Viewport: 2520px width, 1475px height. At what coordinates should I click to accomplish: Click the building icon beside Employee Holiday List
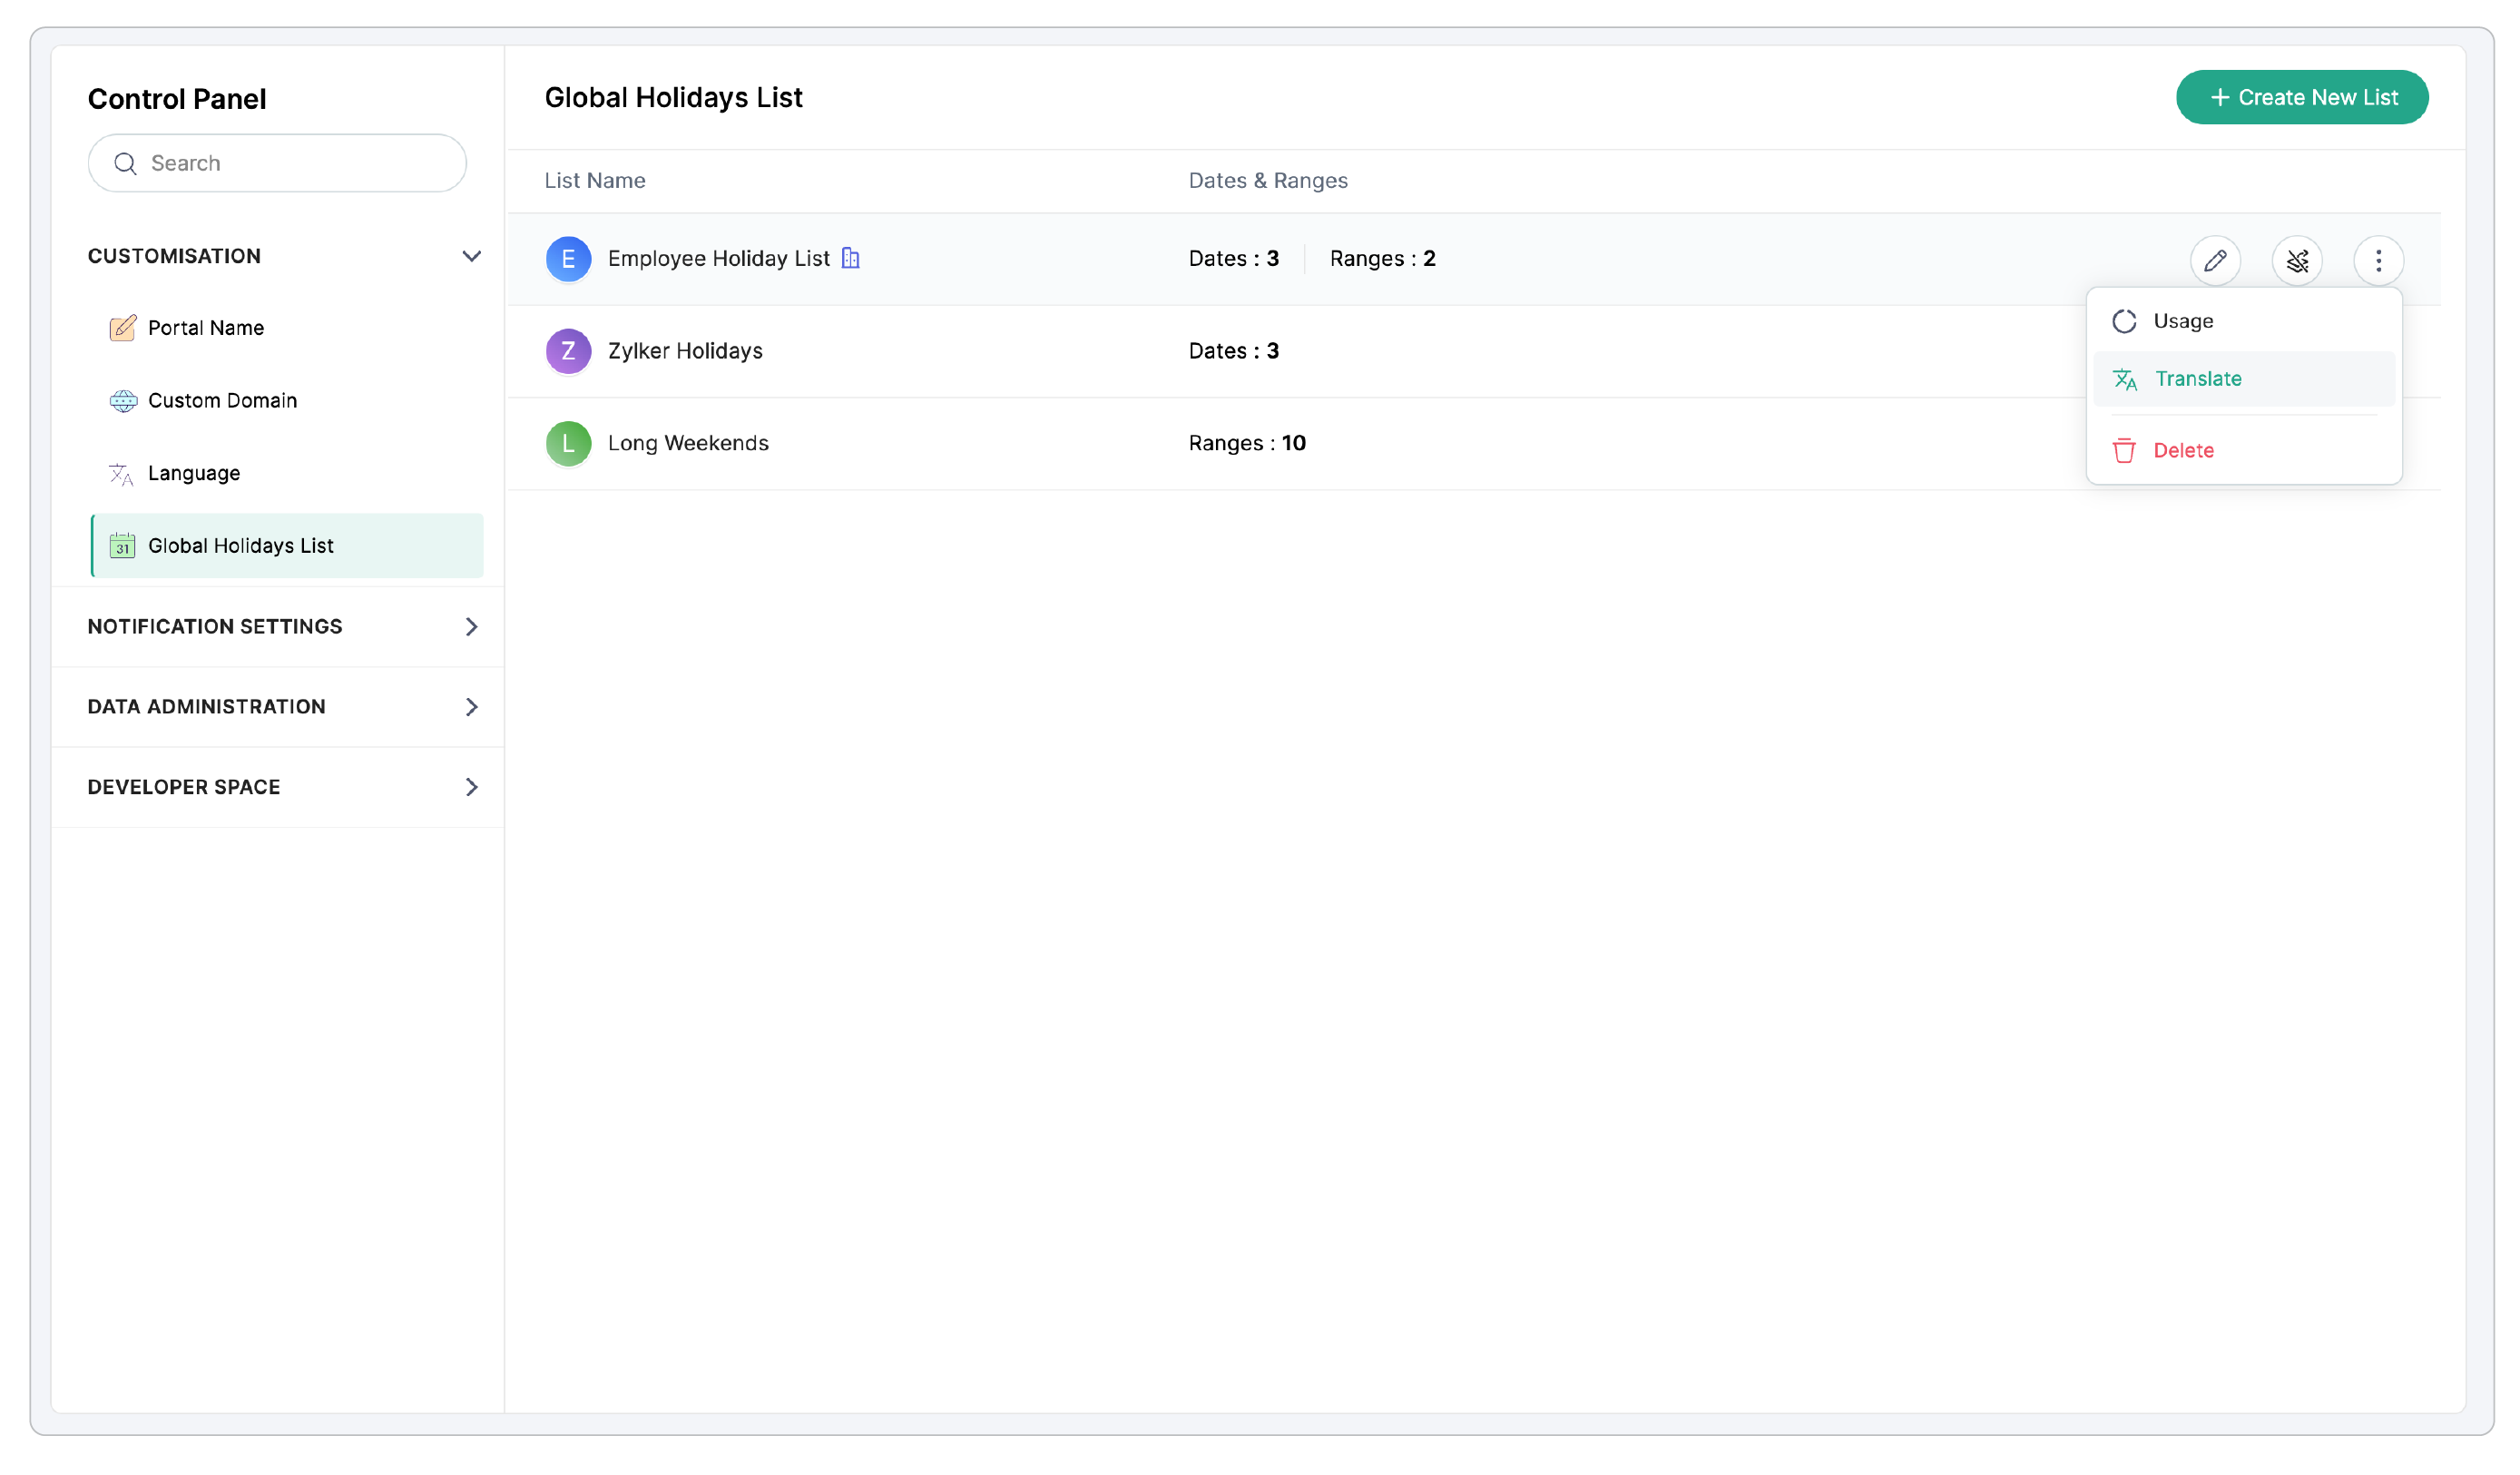pos(850,258)
